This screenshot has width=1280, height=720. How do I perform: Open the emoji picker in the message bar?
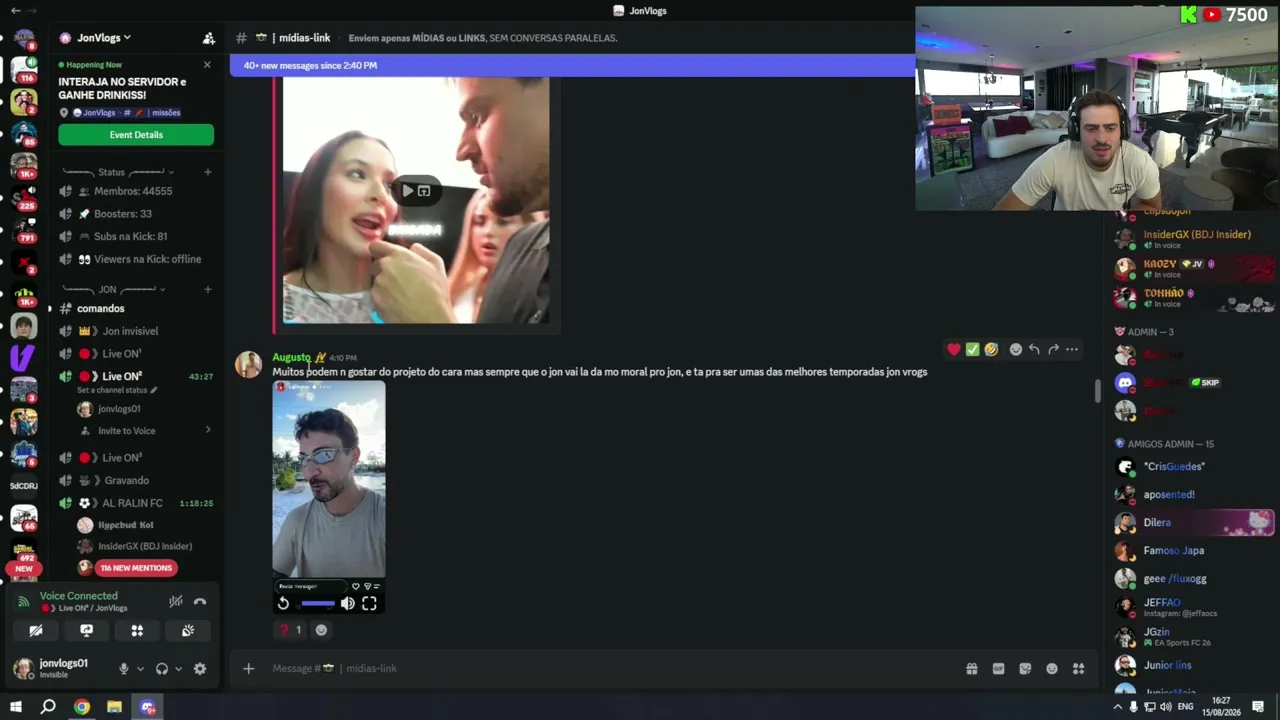[1052, 669]
